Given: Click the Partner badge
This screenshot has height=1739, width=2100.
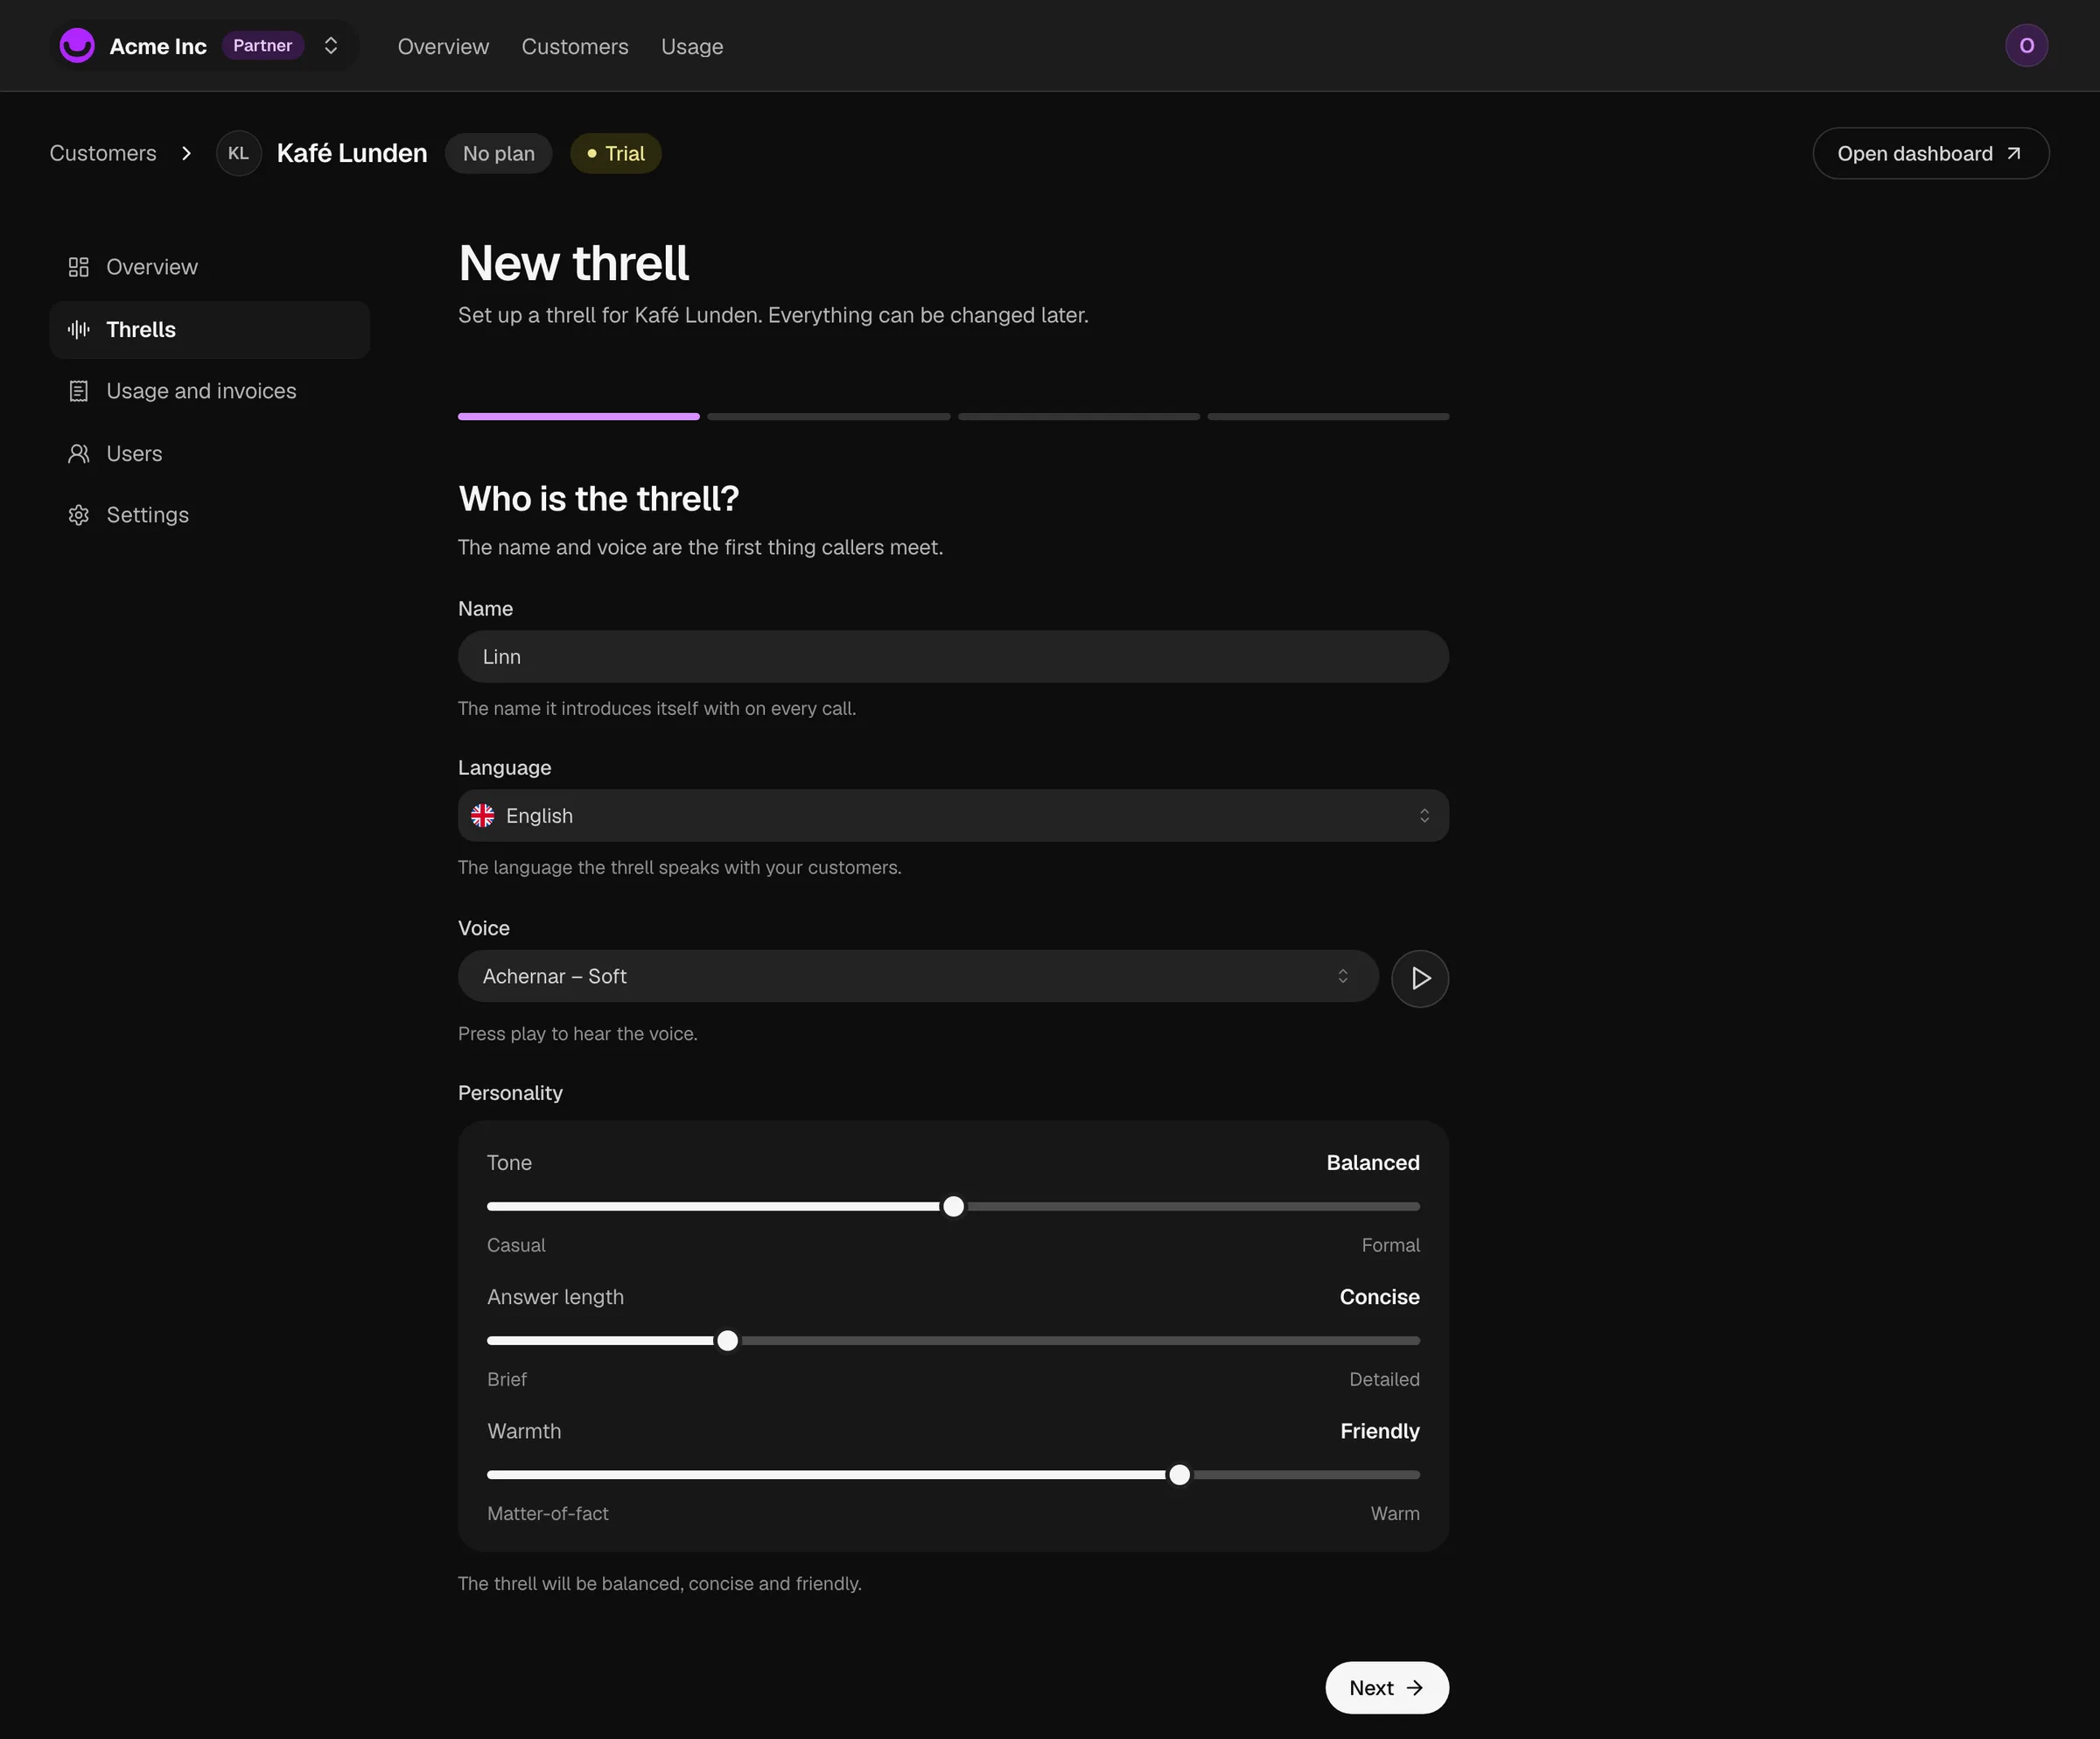Looking at the screenshot, I should [262, 45].
